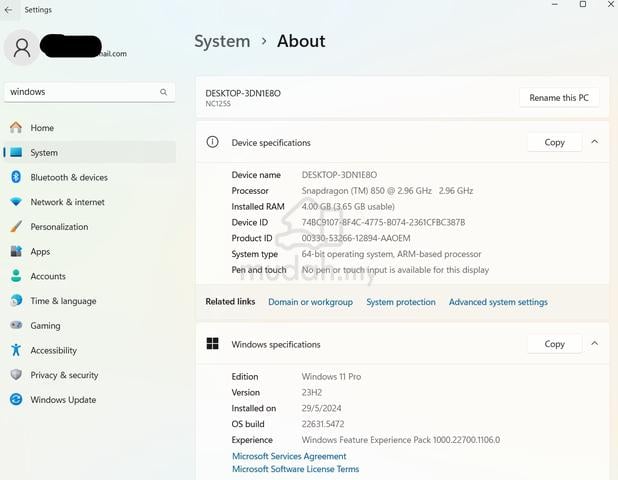Open Apps settings page
Viewport: 618px width, 480px height.
click(x=89, y=251)
